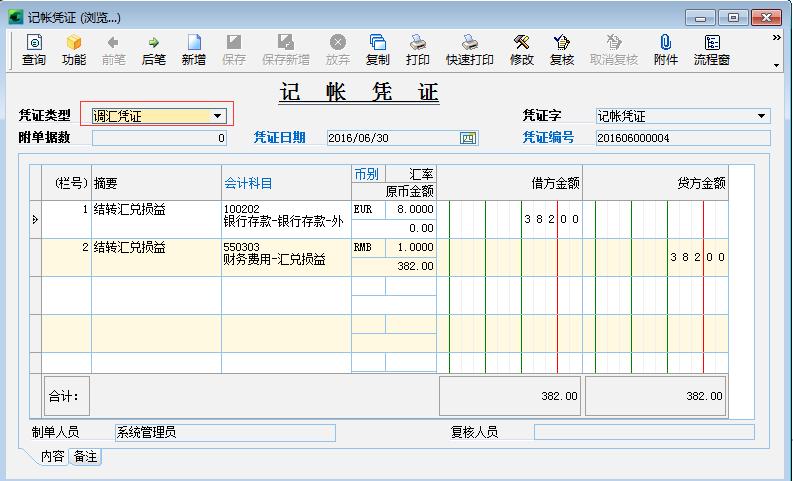793x481 pixels.
Task: Open the 功能 function toolbar icon
Action: click(74, 50)
